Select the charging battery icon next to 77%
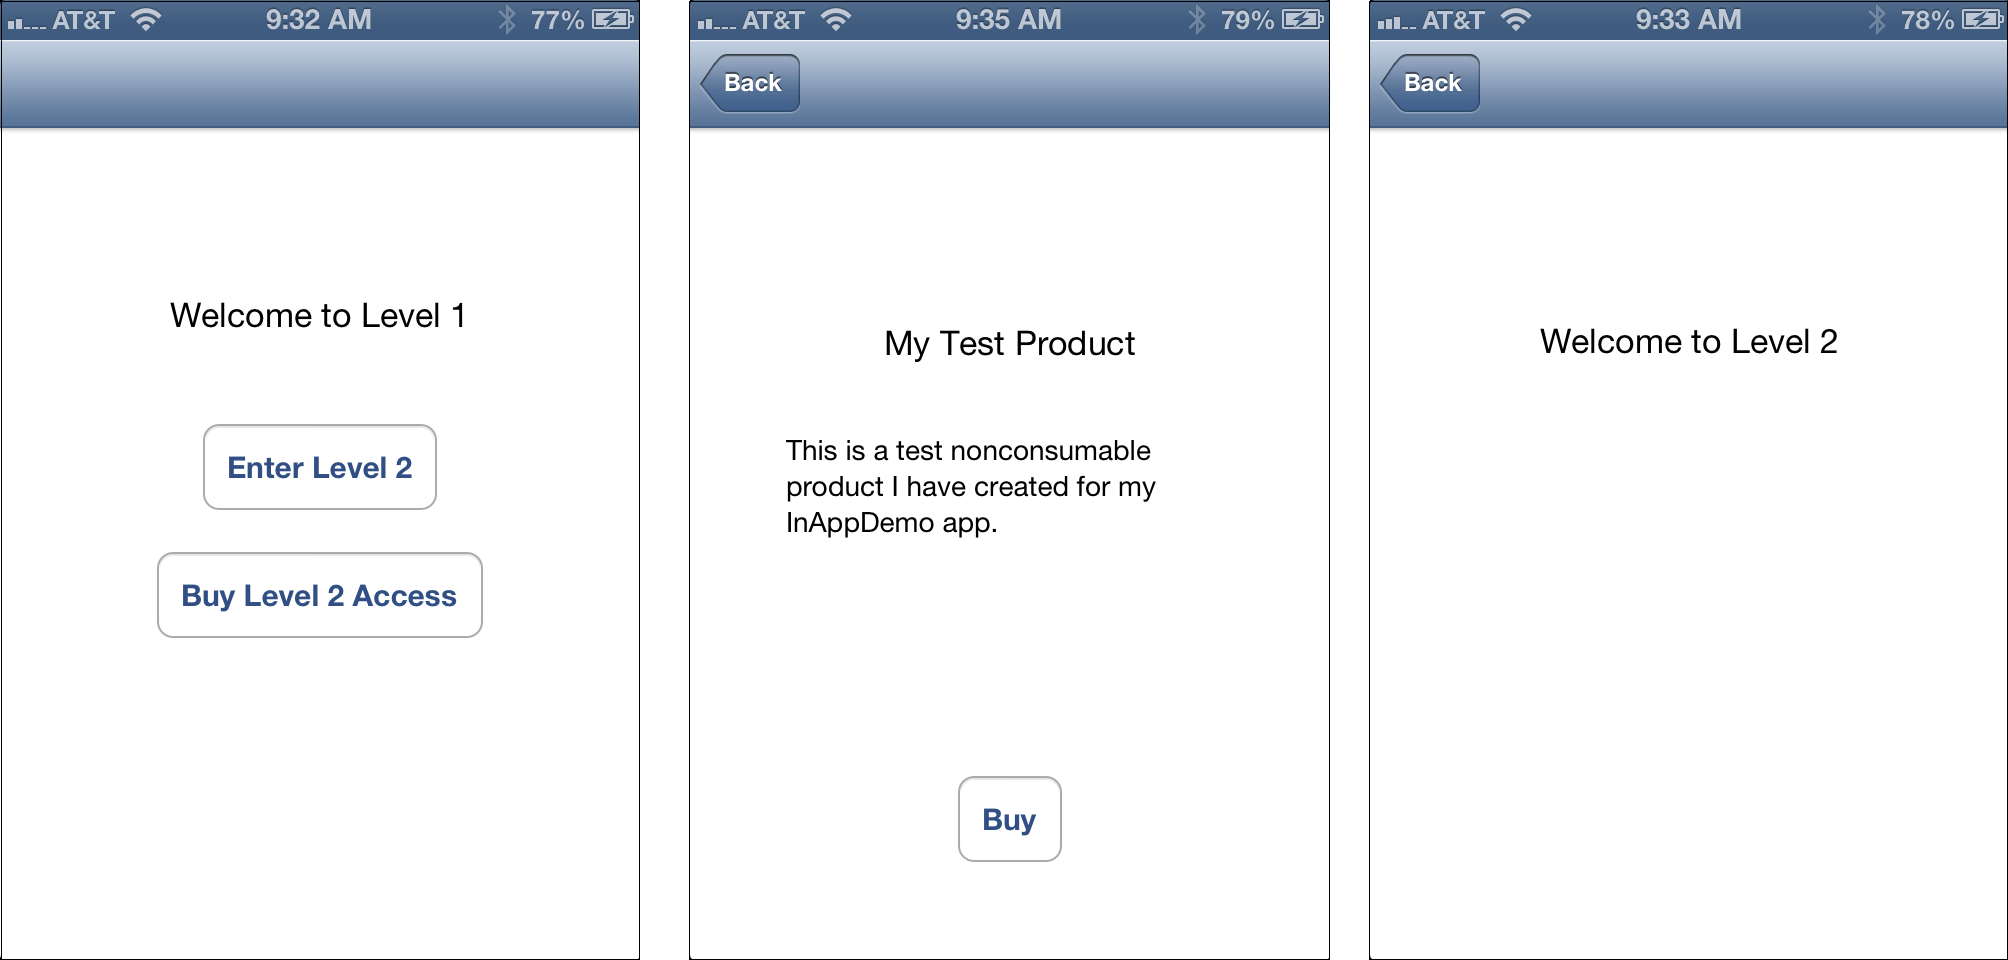The image size is (2008, 960). pyautogui.click(x=613, y=19)
